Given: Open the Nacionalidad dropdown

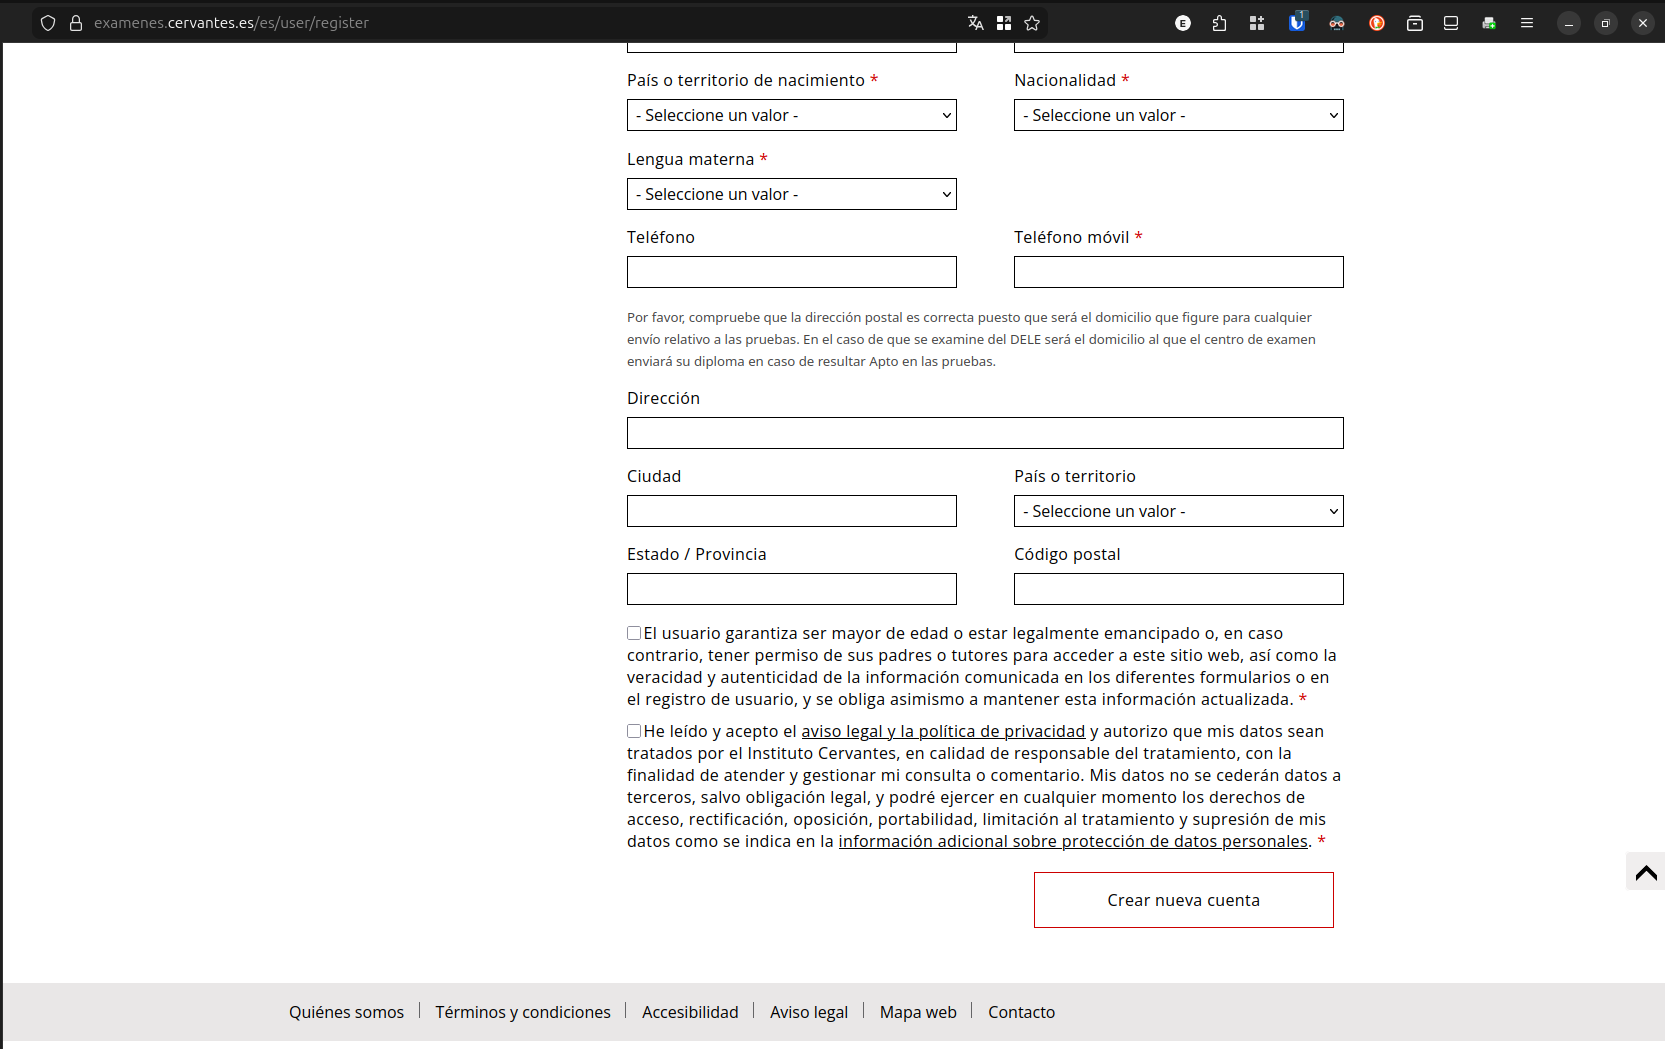Looking at the screenshot, I should coord(1178,115).
